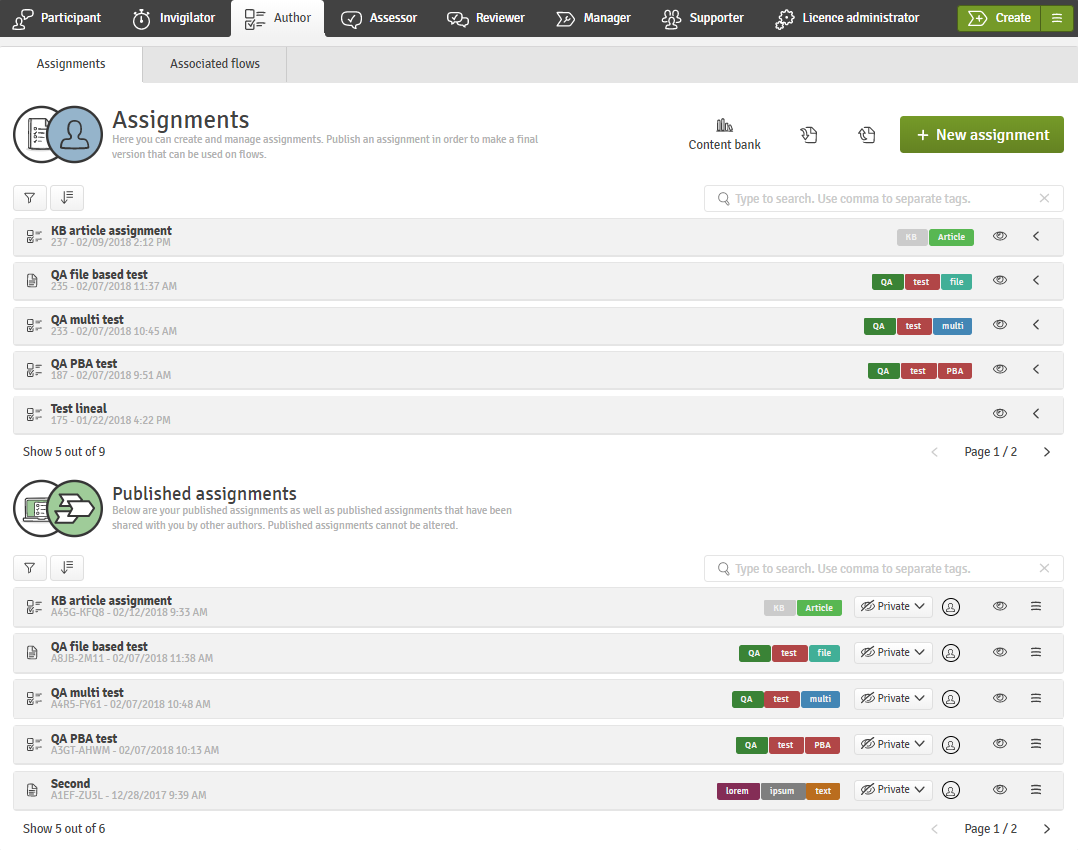Preview published QA file based test via eye

(x=1000, y=652)
